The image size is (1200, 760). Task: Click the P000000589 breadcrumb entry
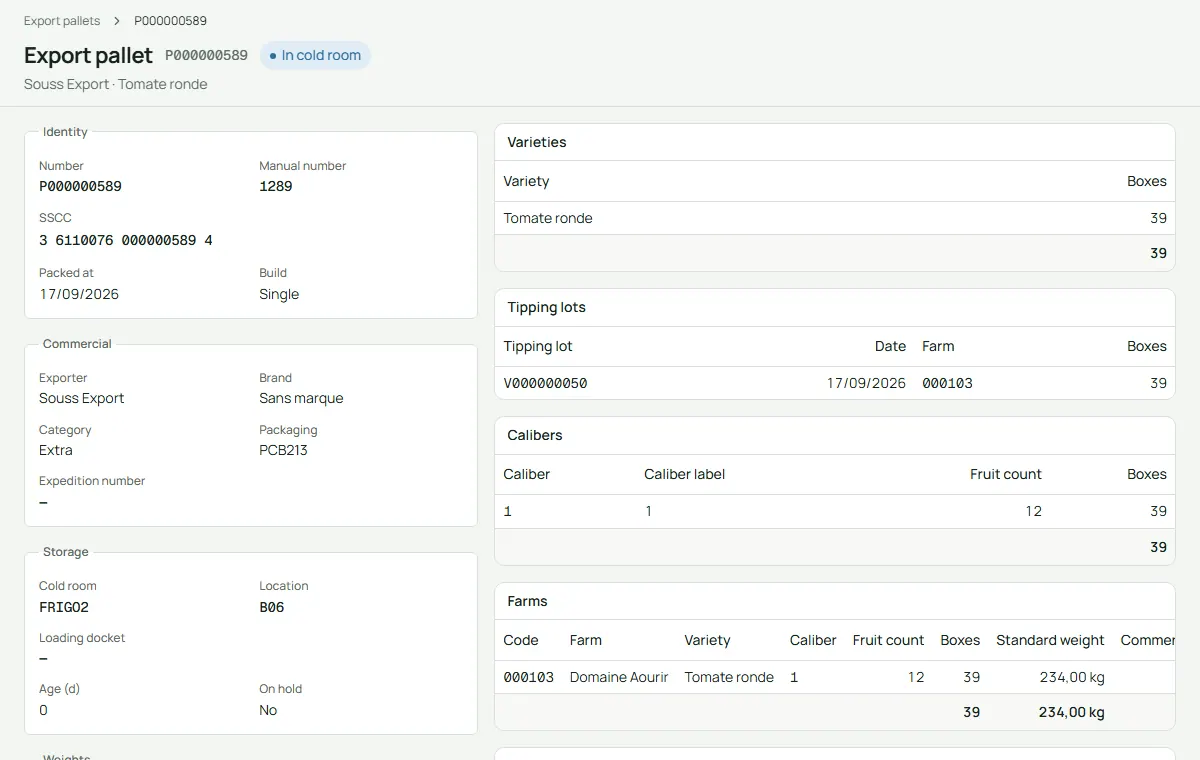click(x=171, y=21)
